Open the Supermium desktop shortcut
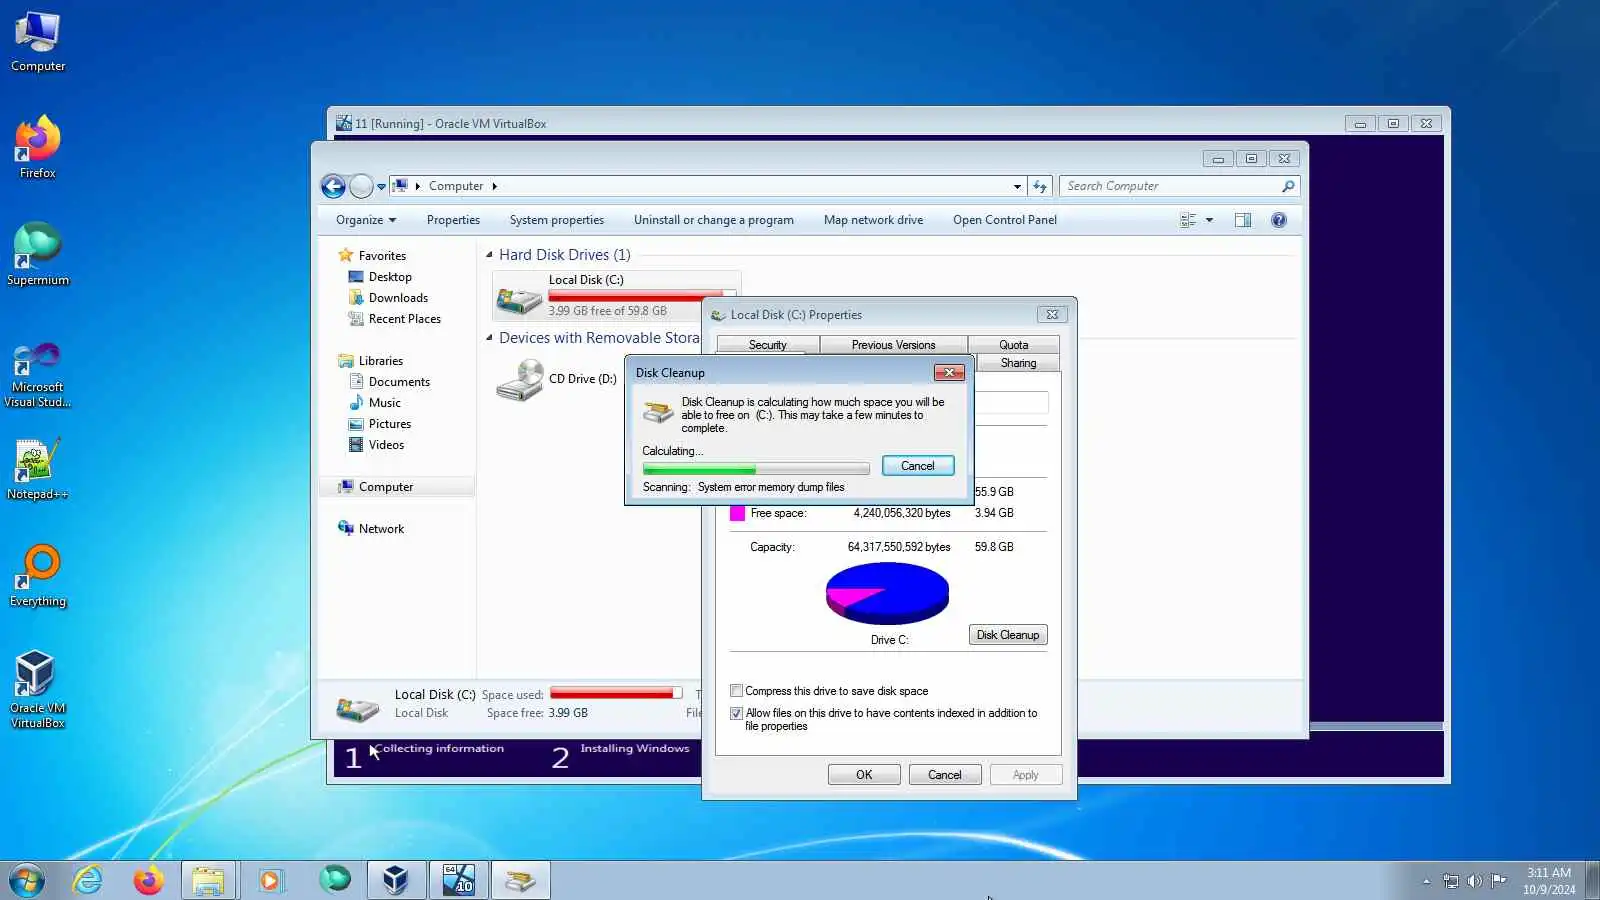 tap(38, 254)
